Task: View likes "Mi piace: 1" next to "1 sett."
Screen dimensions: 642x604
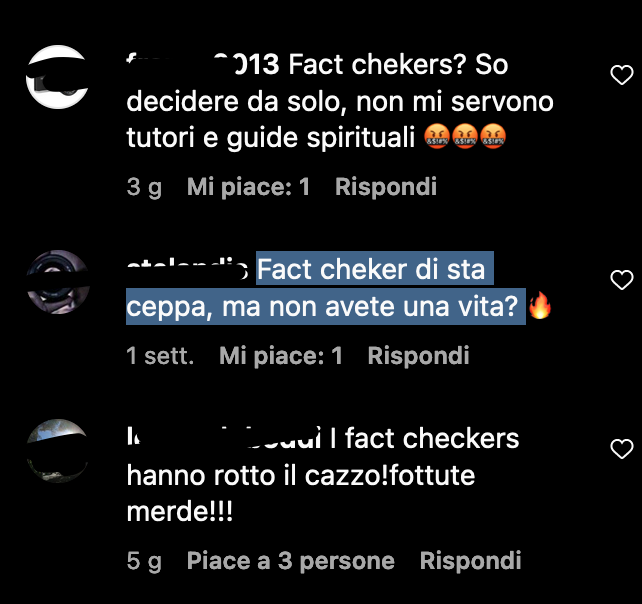Action: (x=280, y=355)
